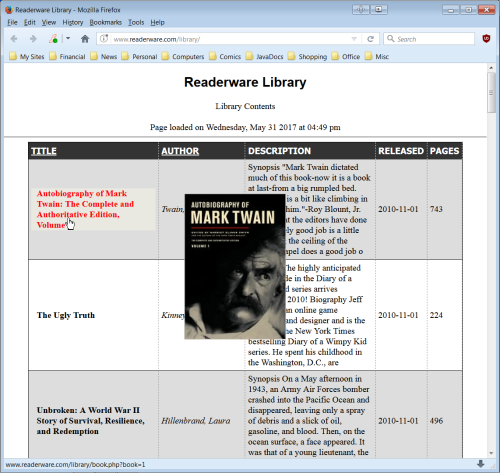The height and width of the screenshot is (473, 500).
Task: Open the Edit menu
Action: point(30,22)
